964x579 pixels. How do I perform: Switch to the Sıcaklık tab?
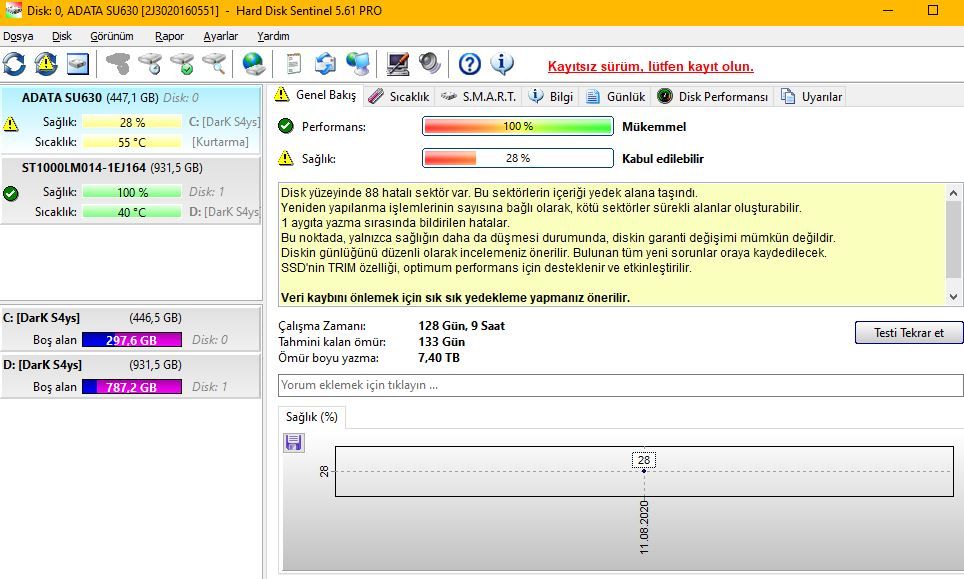click(400, 96)
